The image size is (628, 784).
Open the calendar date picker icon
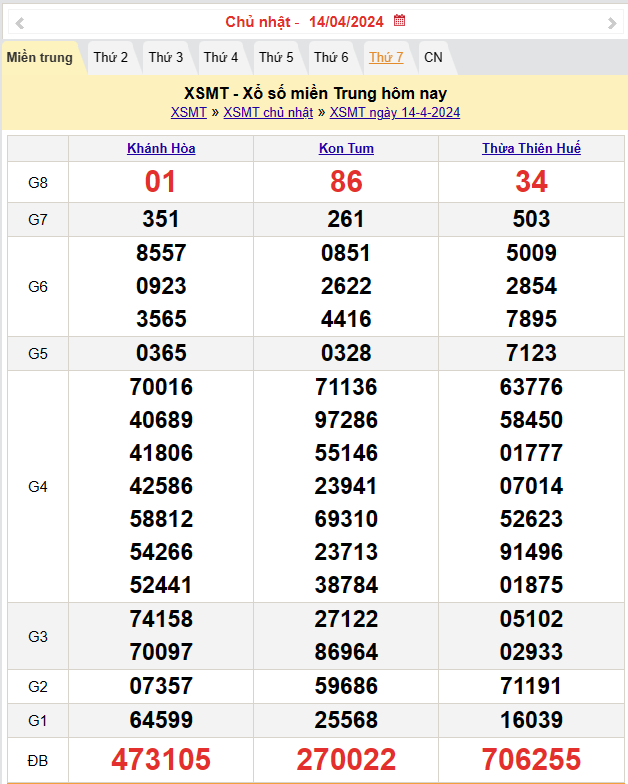(400, 21)
